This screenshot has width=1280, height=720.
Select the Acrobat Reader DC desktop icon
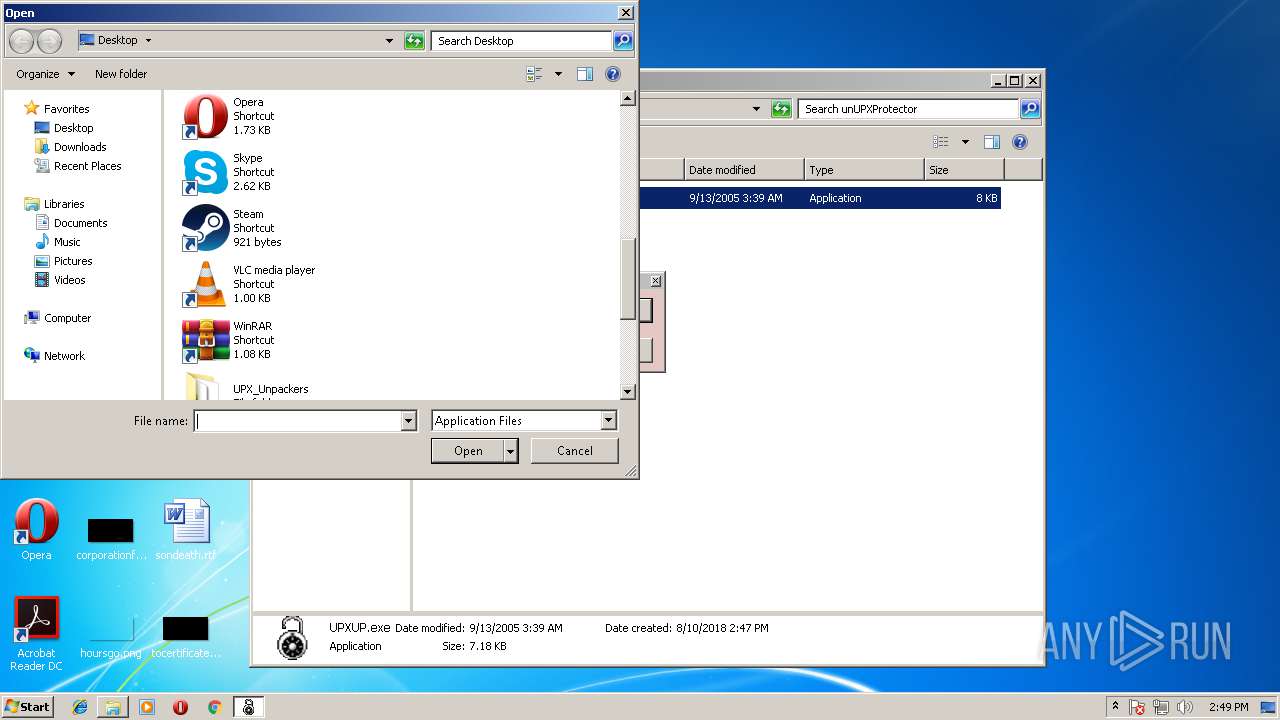point(36,634)
